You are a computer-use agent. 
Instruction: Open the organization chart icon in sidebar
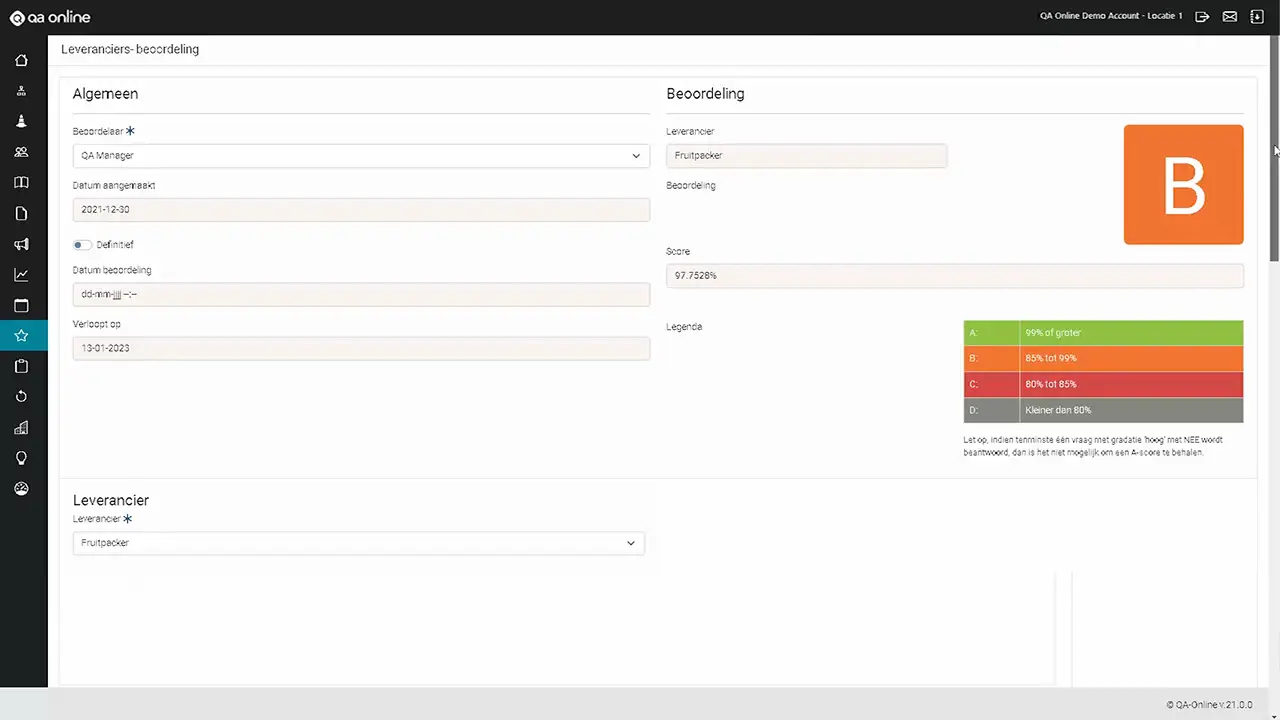tap(21, 91)
